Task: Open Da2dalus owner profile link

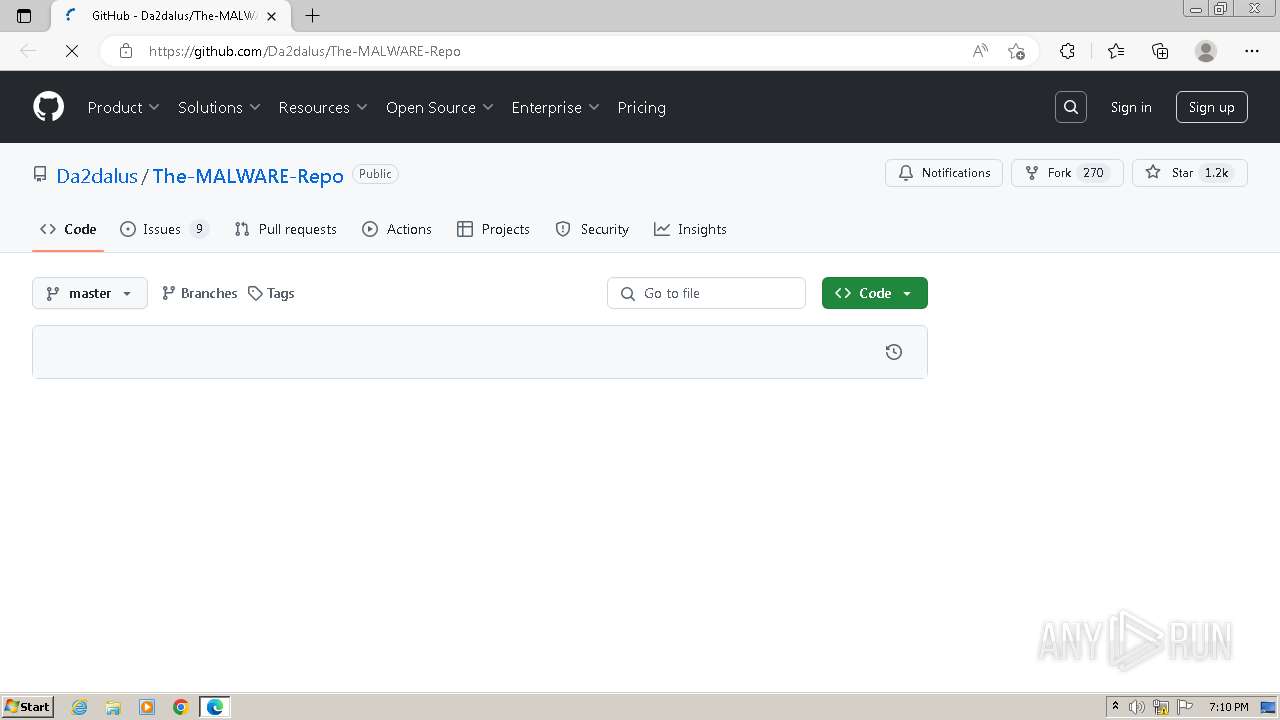Action: tap(97, 175)
